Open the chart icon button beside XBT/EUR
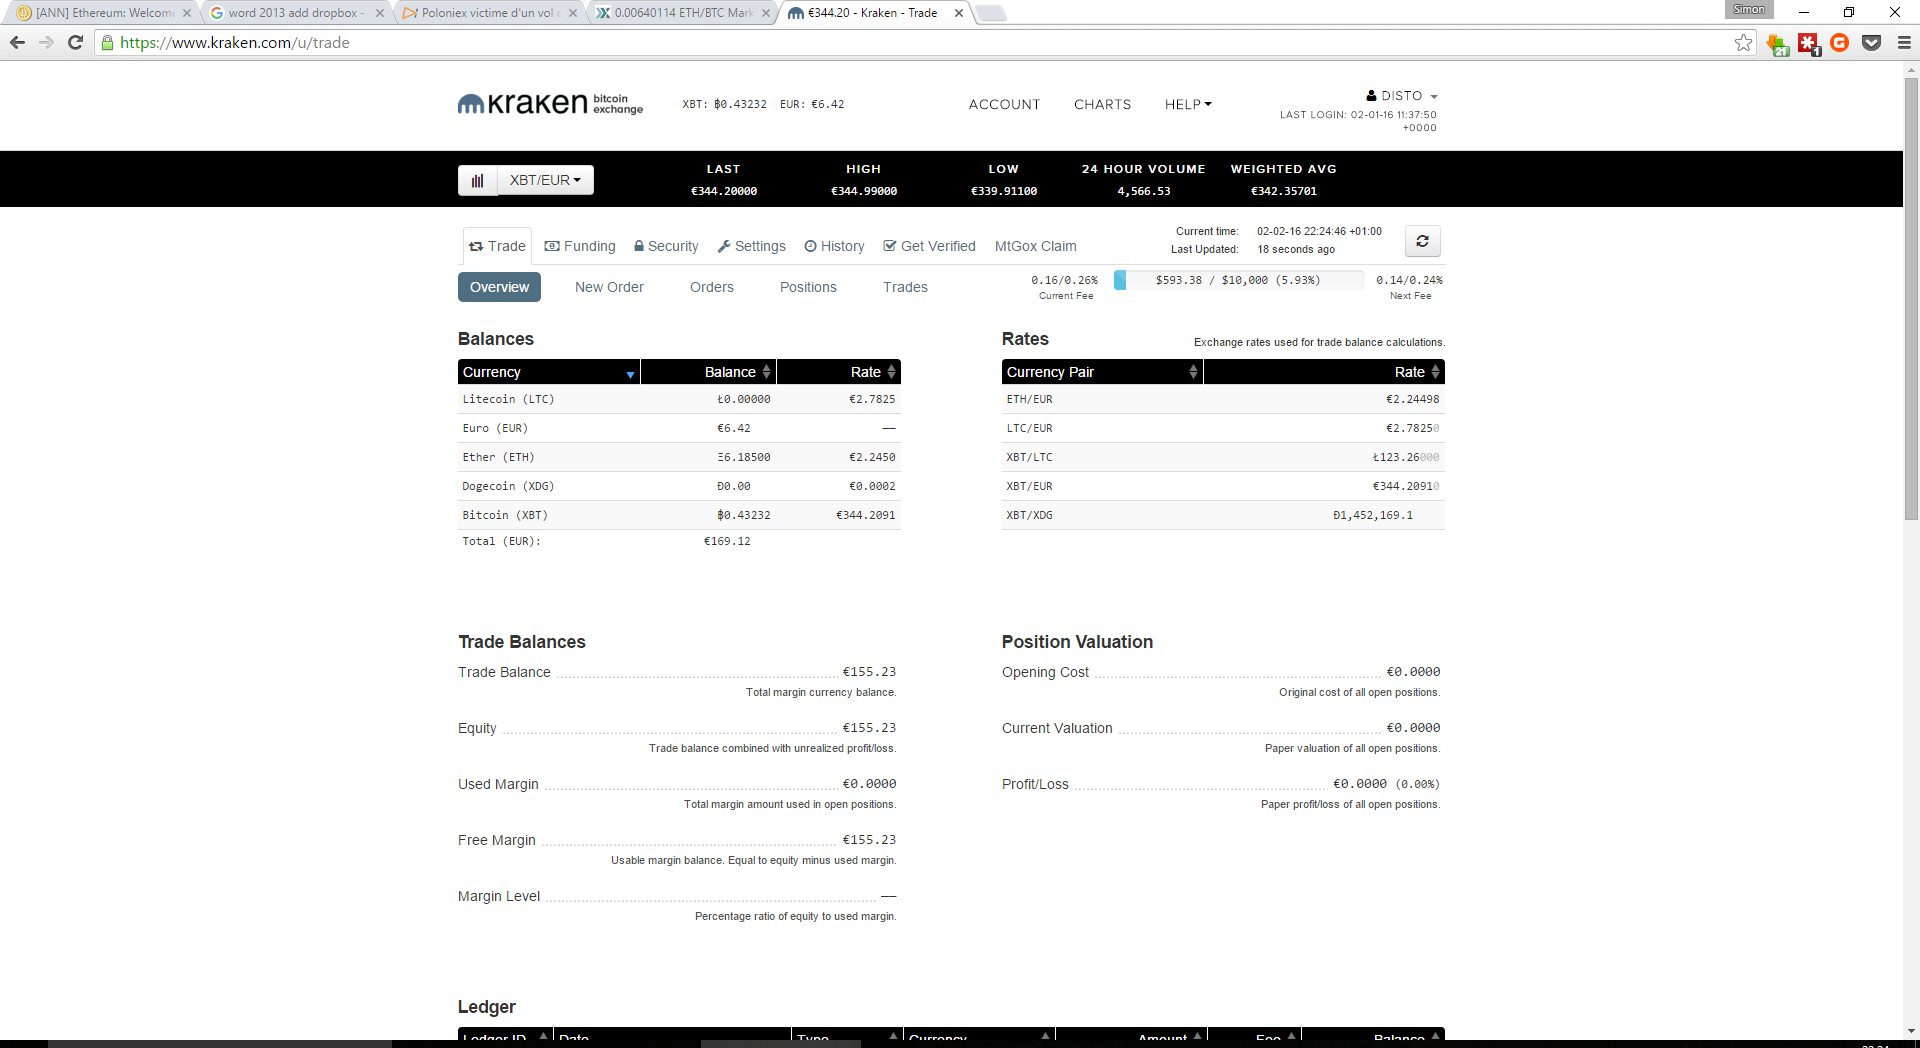 (478, 180)
